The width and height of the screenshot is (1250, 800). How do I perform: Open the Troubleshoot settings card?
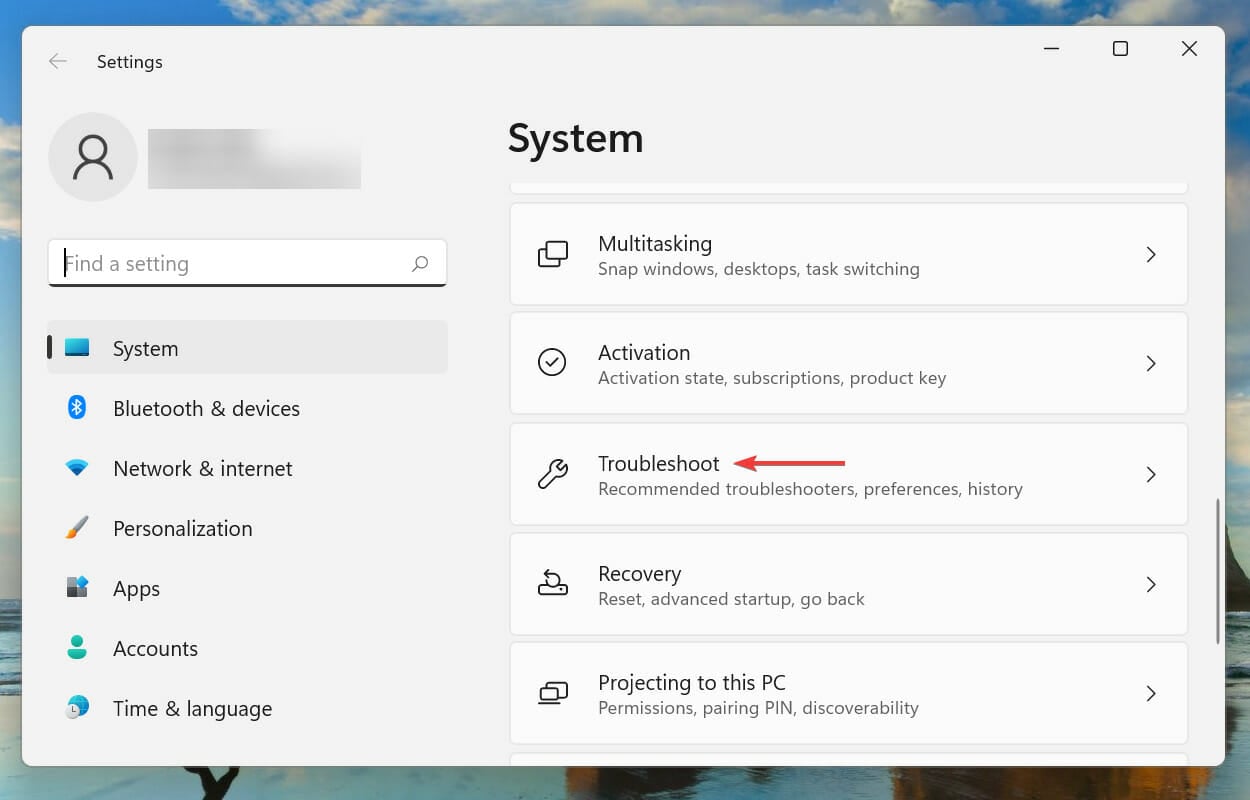(849, 474)
